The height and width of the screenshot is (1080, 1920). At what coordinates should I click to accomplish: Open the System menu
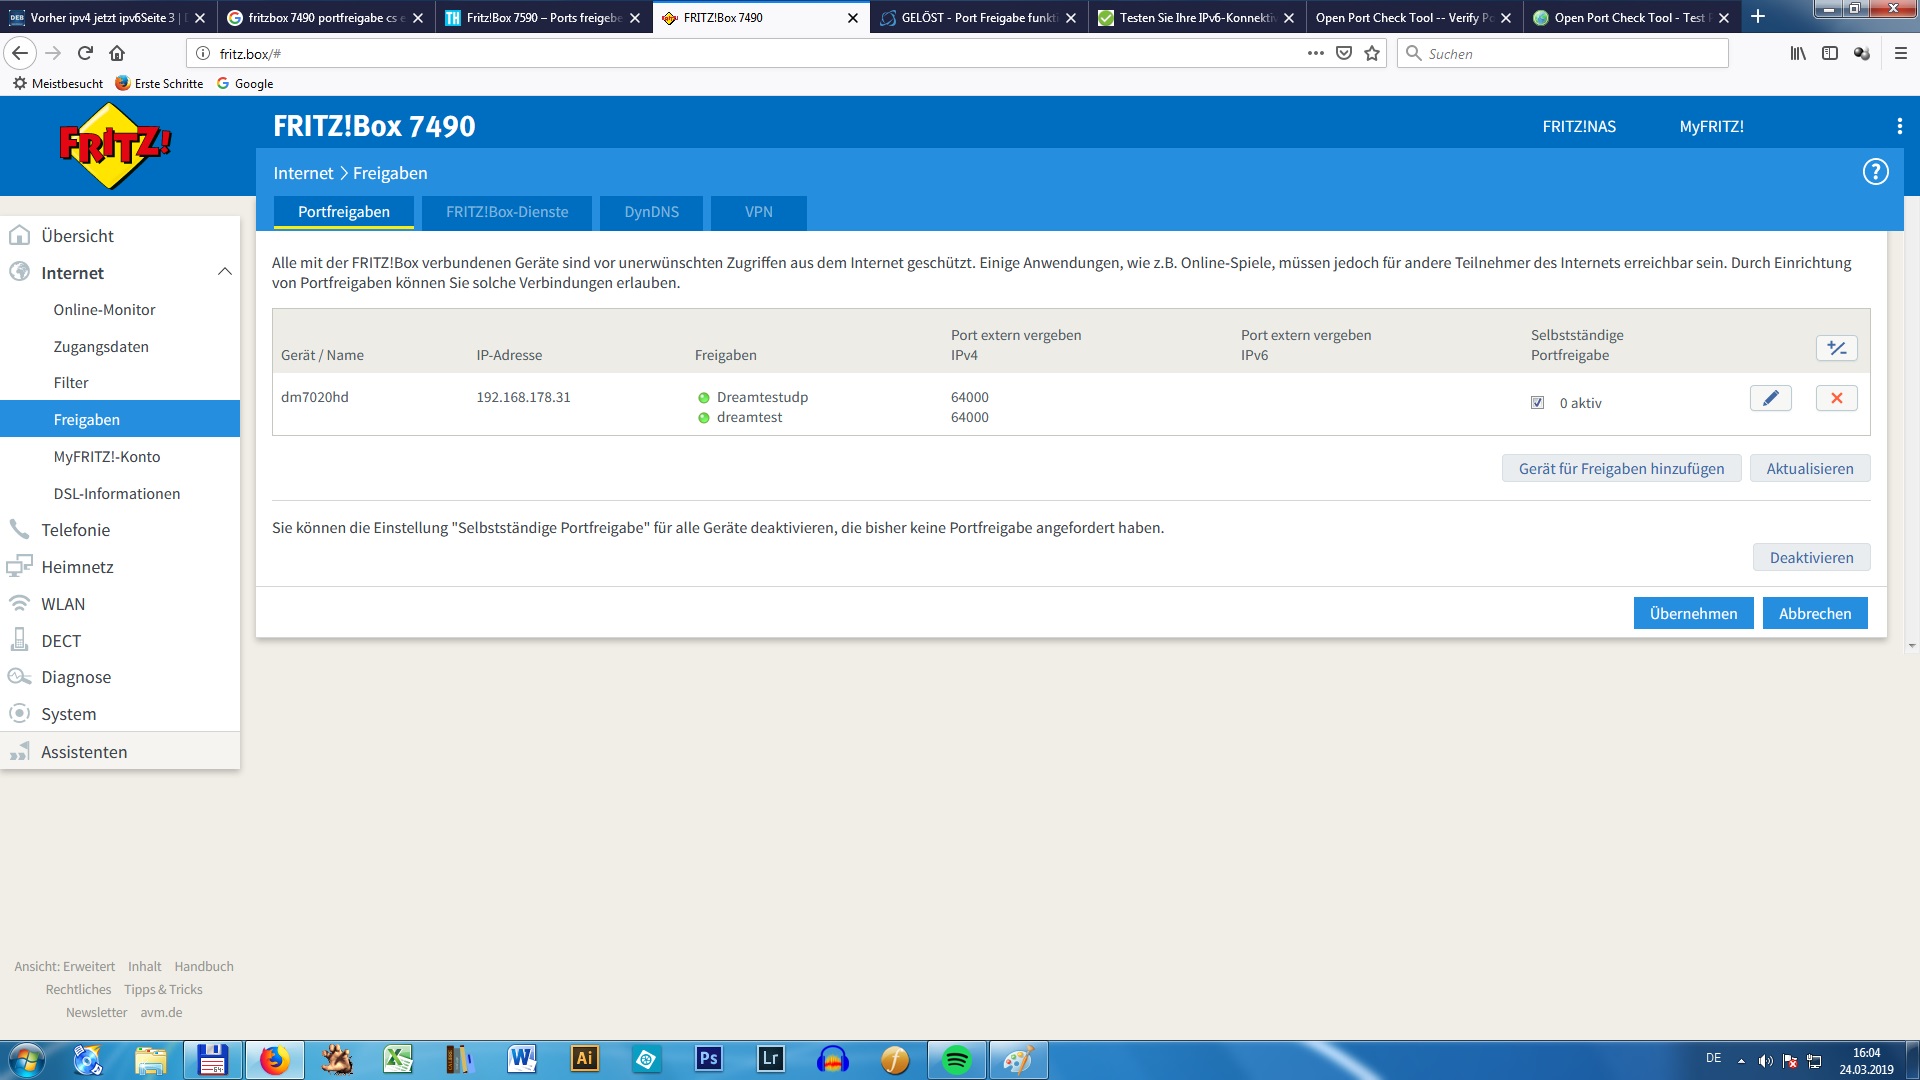click(69, 714)
